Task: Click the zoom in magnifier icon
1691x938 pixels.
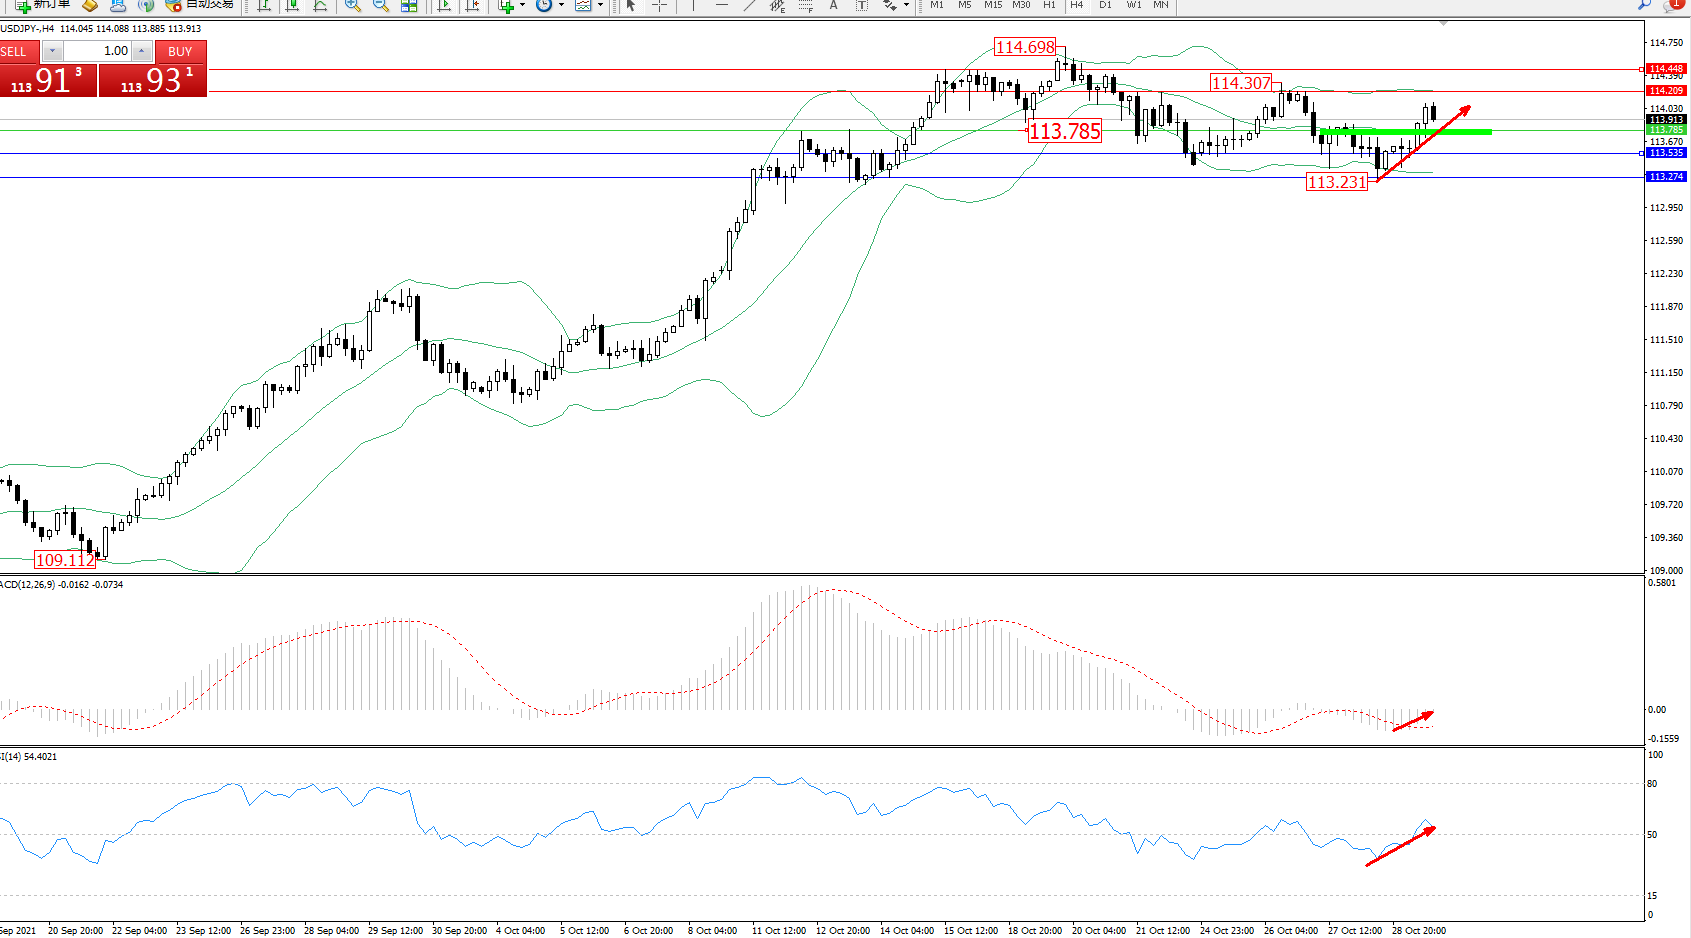Action: [x=353, y=5]
